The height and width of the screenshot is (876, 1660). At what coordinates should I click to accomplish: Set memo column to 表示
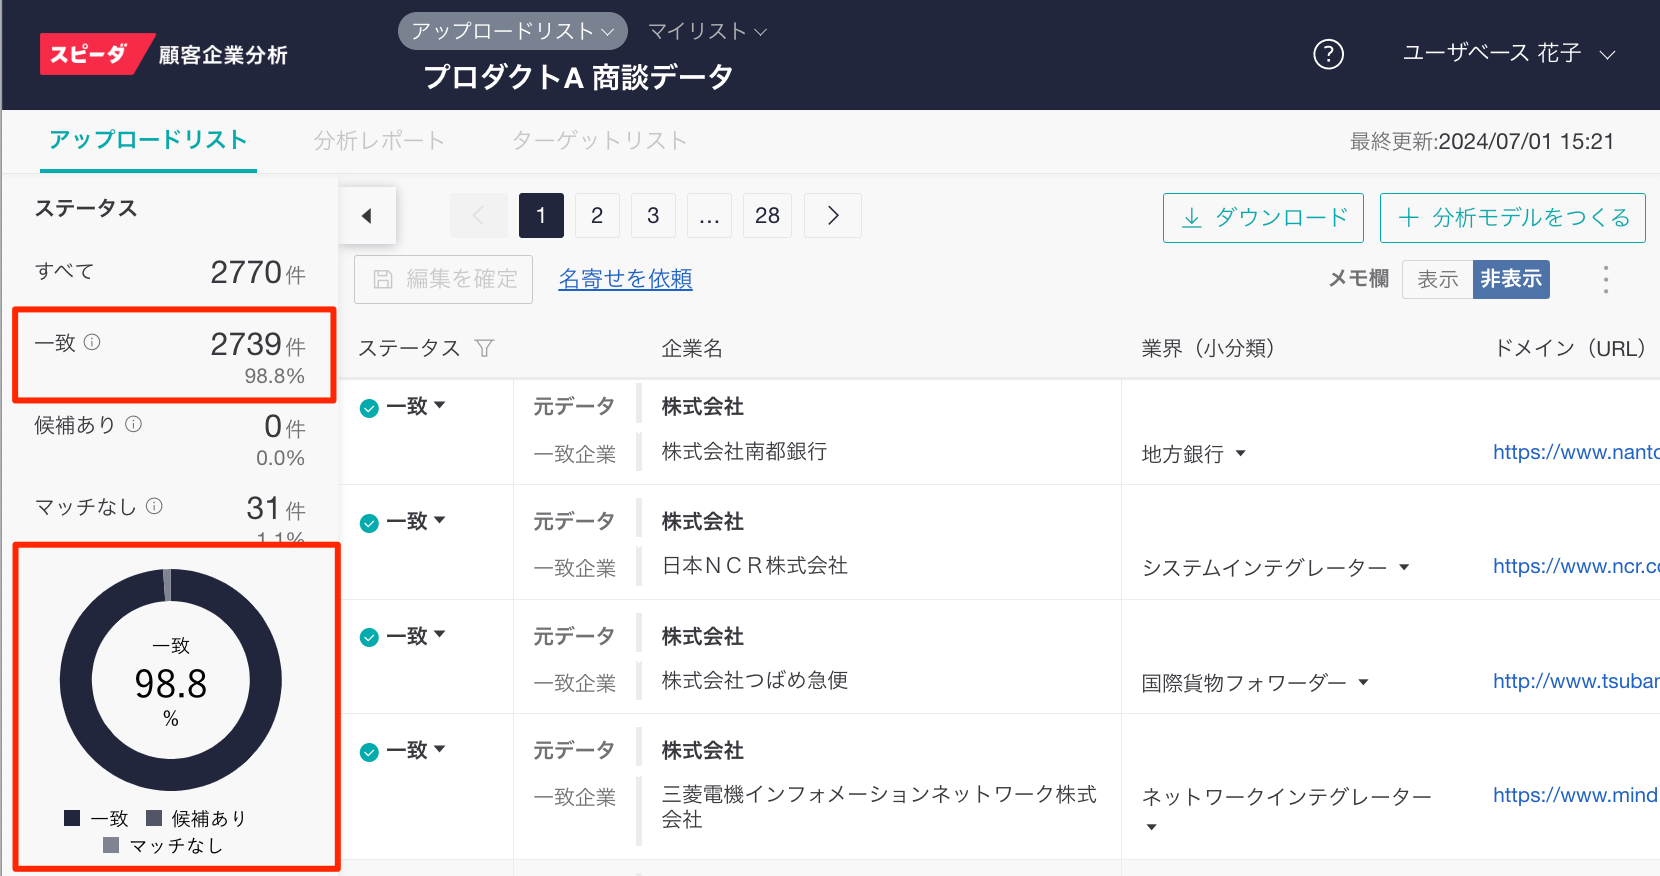tap(1437, 279)
